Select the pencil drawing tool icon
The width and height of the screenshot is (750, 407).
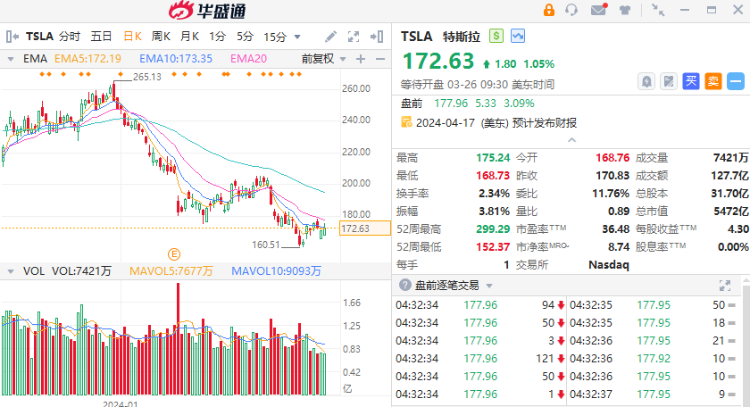(331, 36)
